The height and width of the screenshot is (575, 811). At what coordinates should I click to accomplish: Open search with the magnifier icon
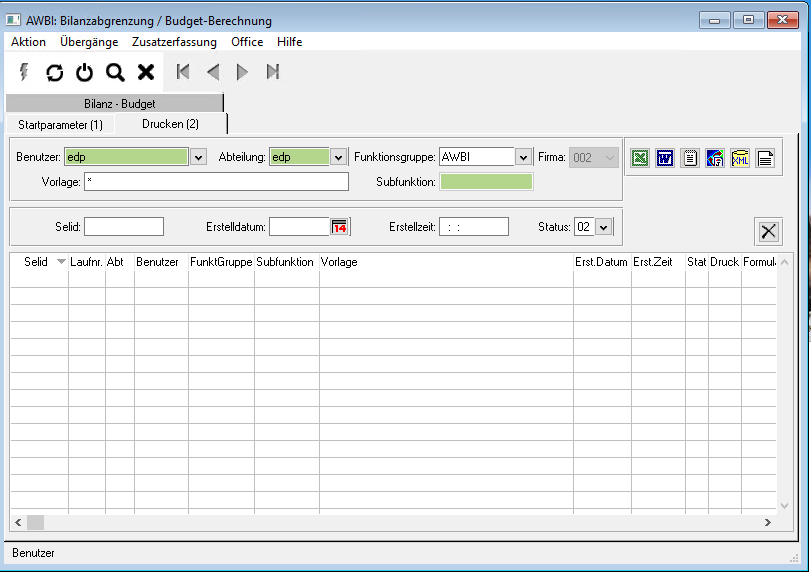(x=115, y=72)
